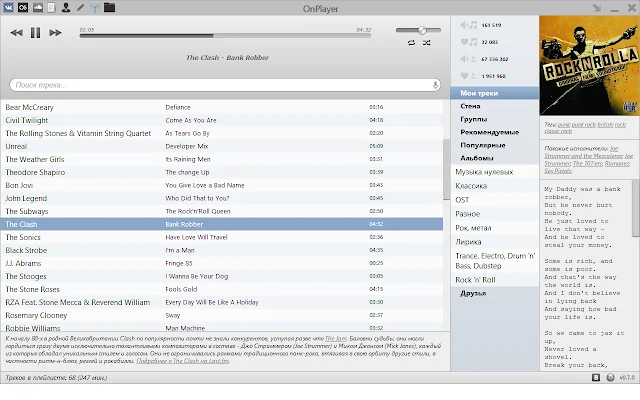This screenshot has width=640, height=400.
Task: Play The Stooges - I Wanna Be Your Dog
Action: click(222, 276)
